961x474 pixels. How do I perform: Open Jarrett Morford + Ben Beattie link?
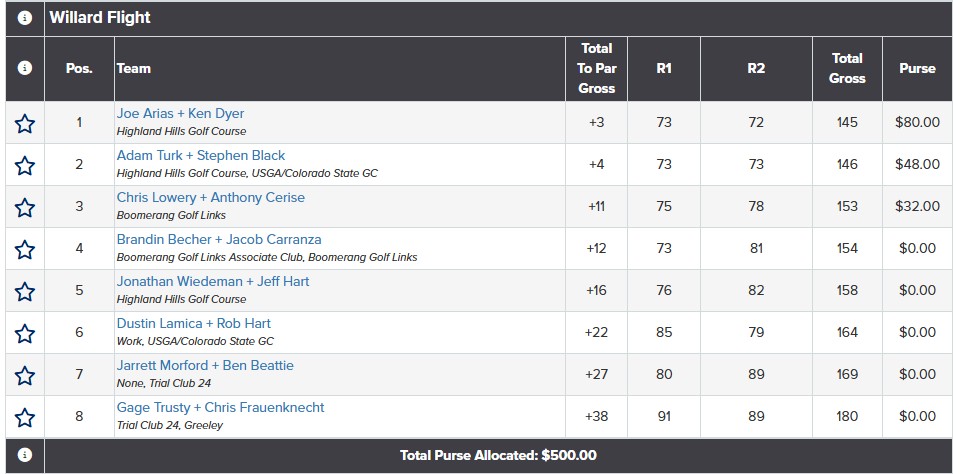click(205, 365)
